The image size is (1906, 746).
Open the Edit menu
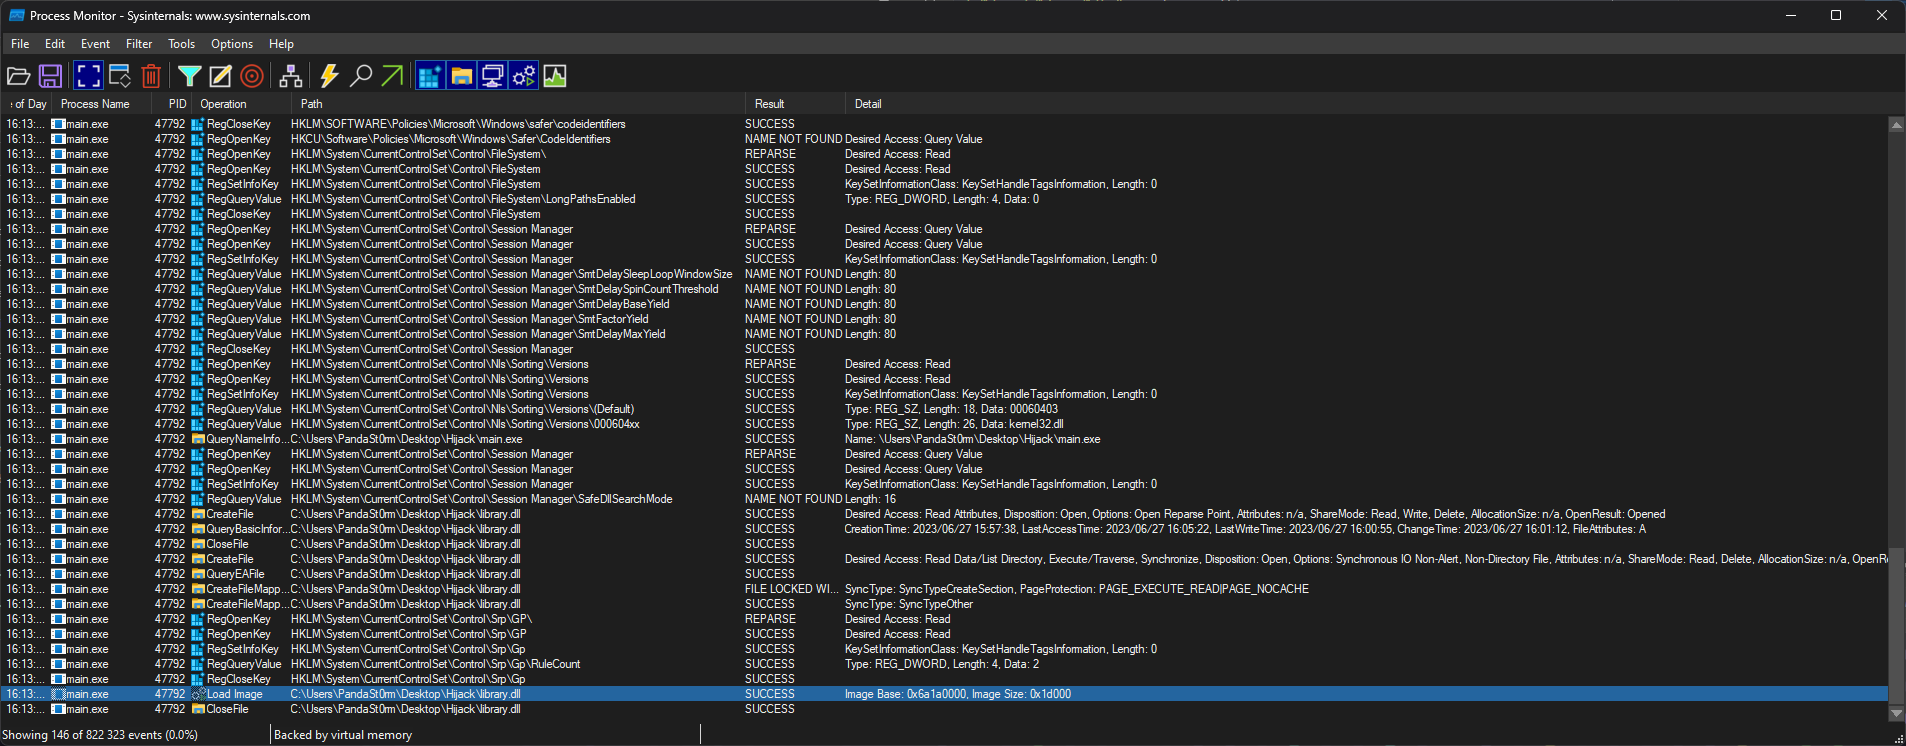(x=55, y=44)
